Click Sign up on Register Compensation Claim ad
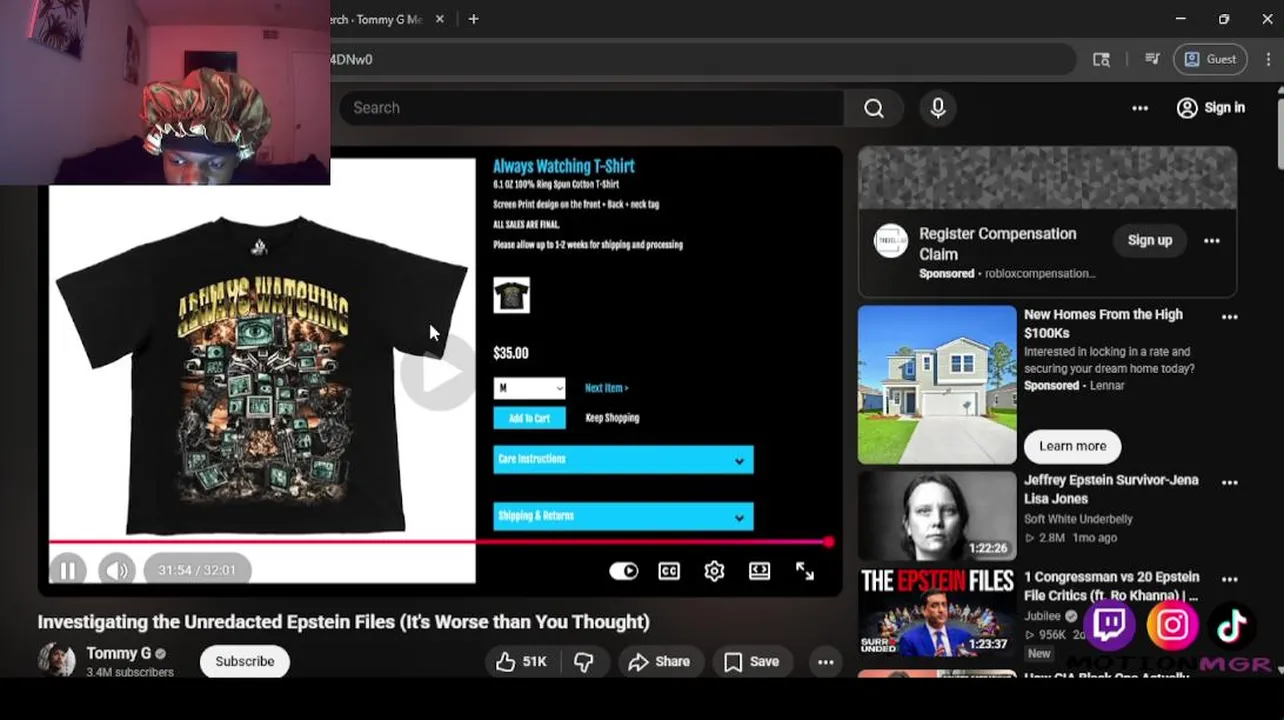 1150,240
